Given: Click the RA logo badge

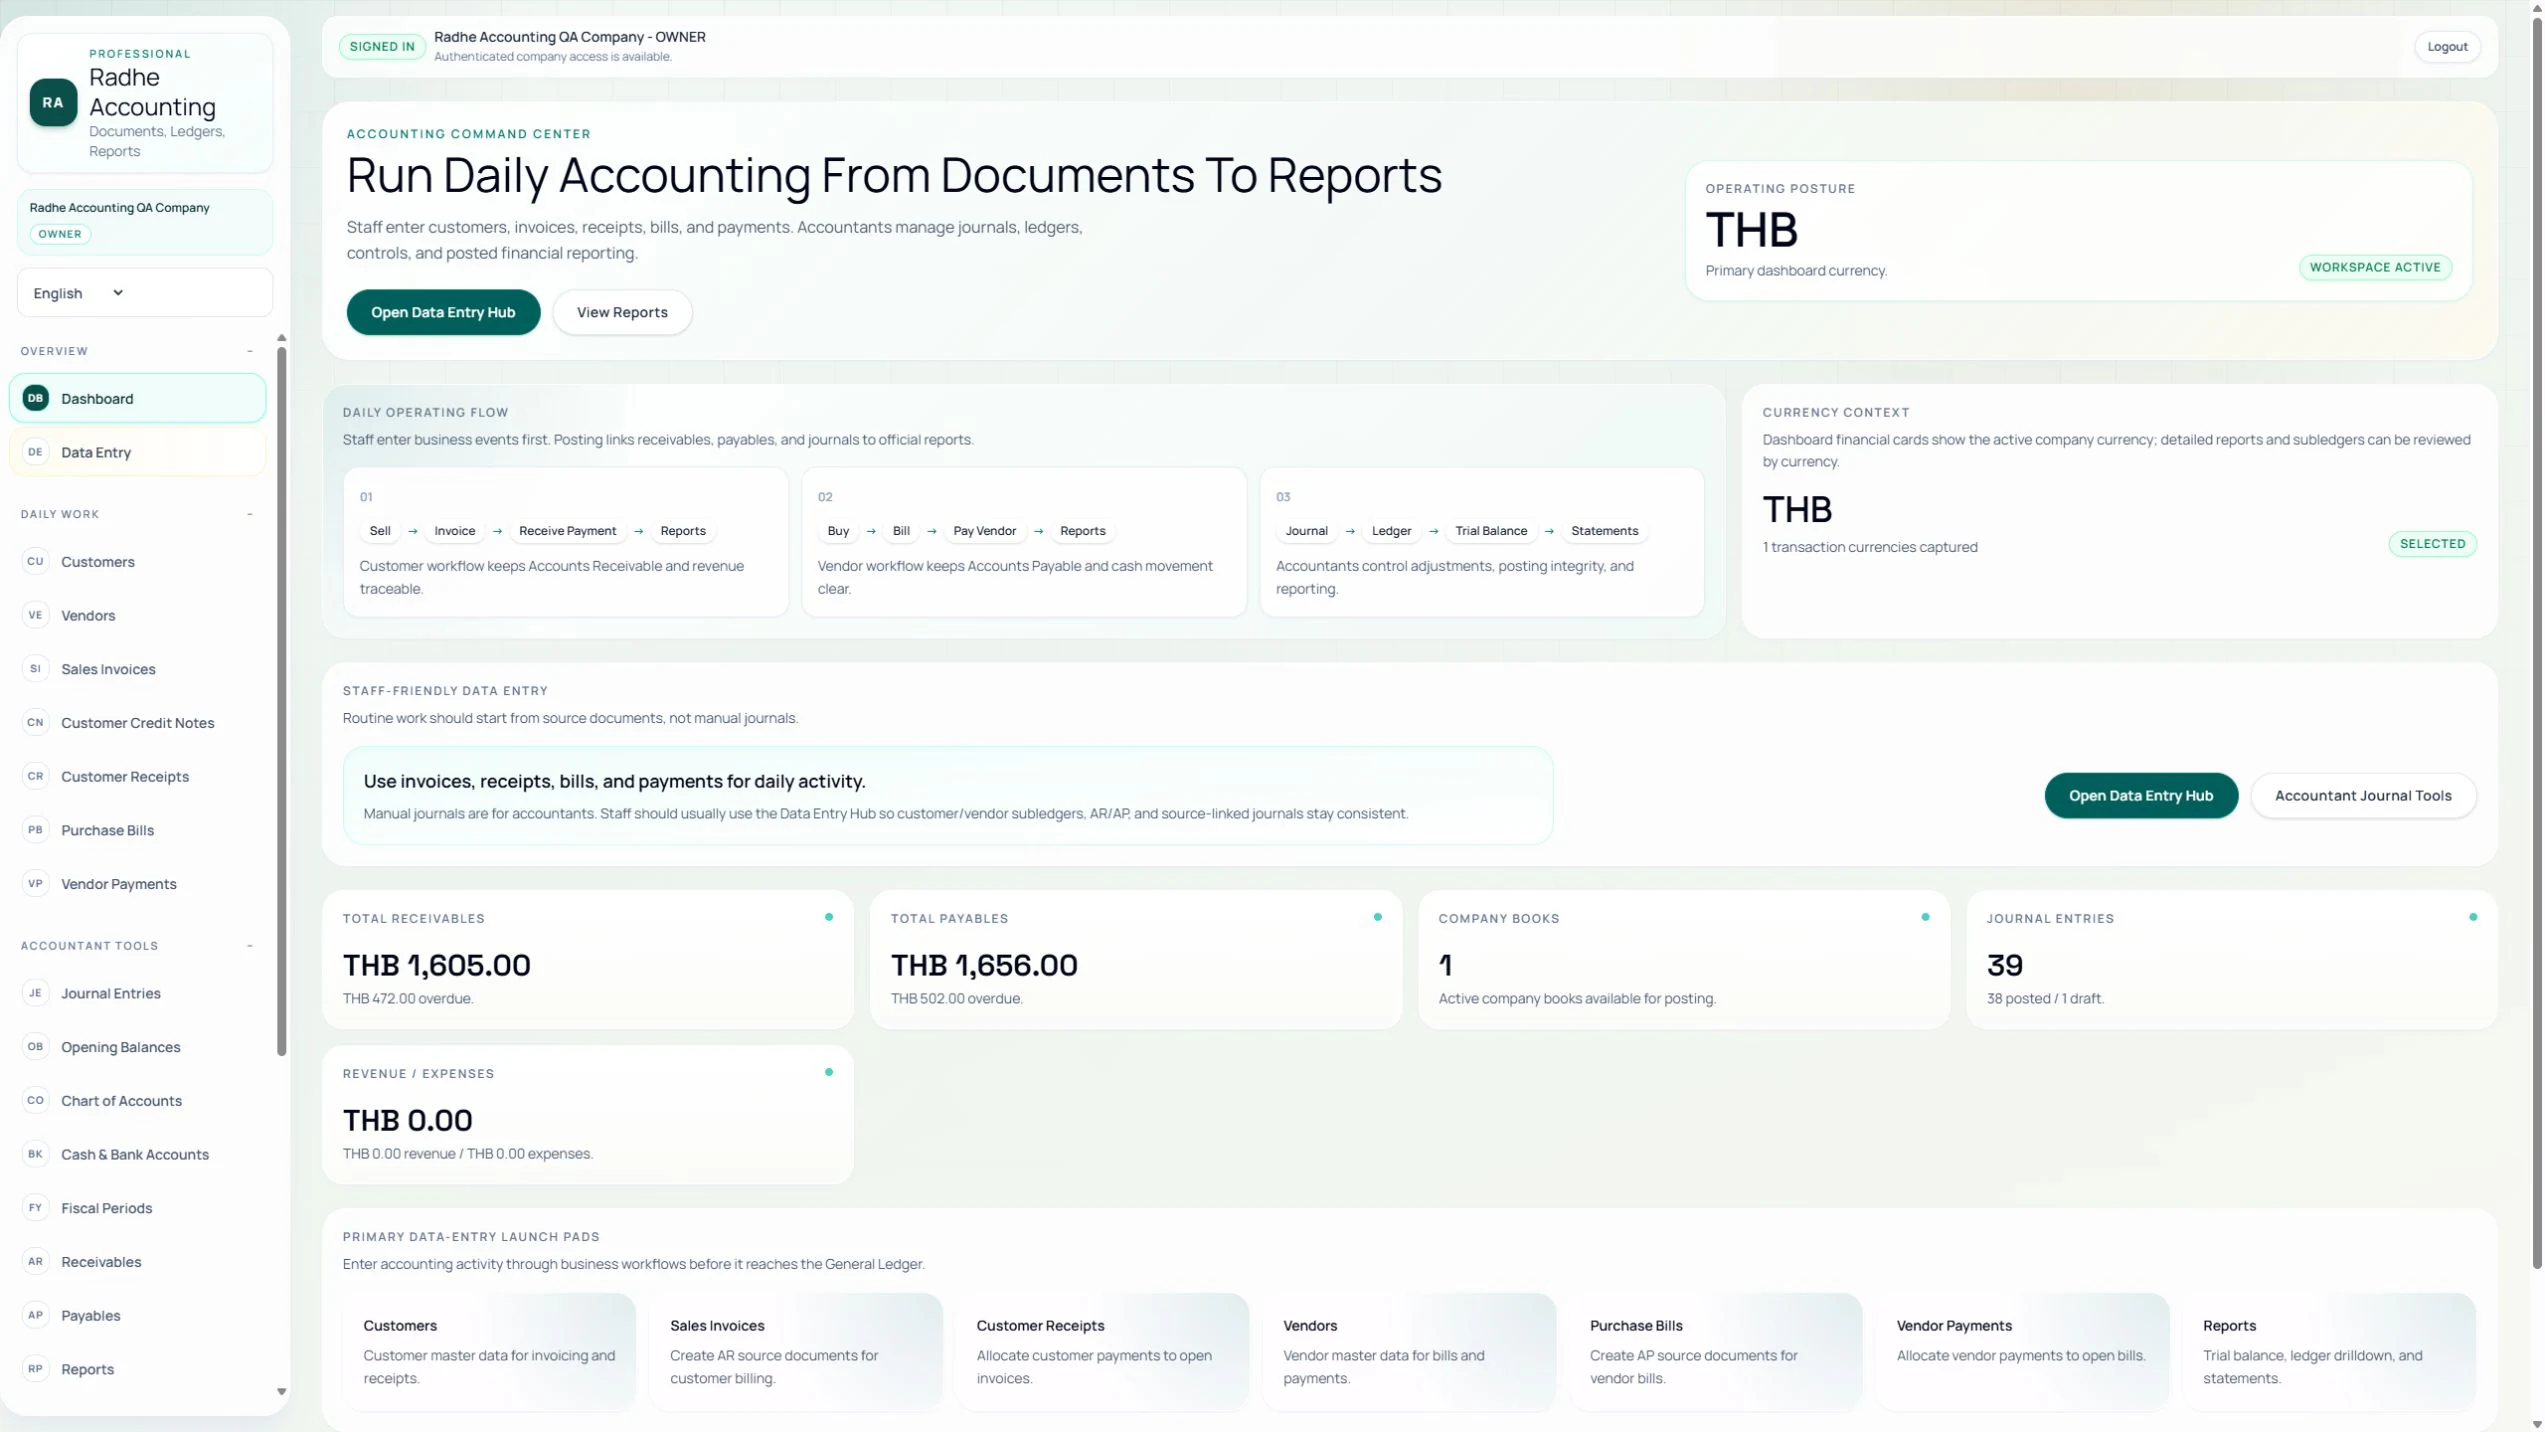Looking at the screenshot, I should click(x=53, y=102).
